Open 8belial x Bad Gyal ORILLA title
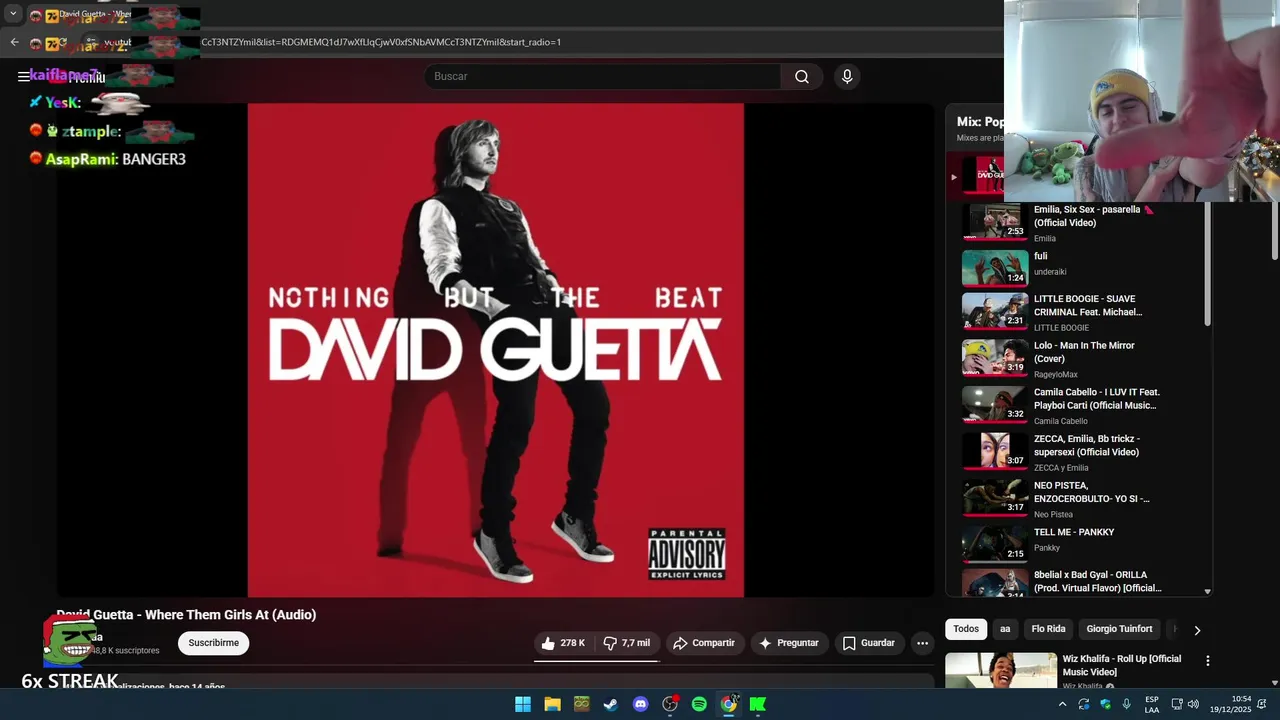Screen dimensions: 1280x720 (1097, 582)
